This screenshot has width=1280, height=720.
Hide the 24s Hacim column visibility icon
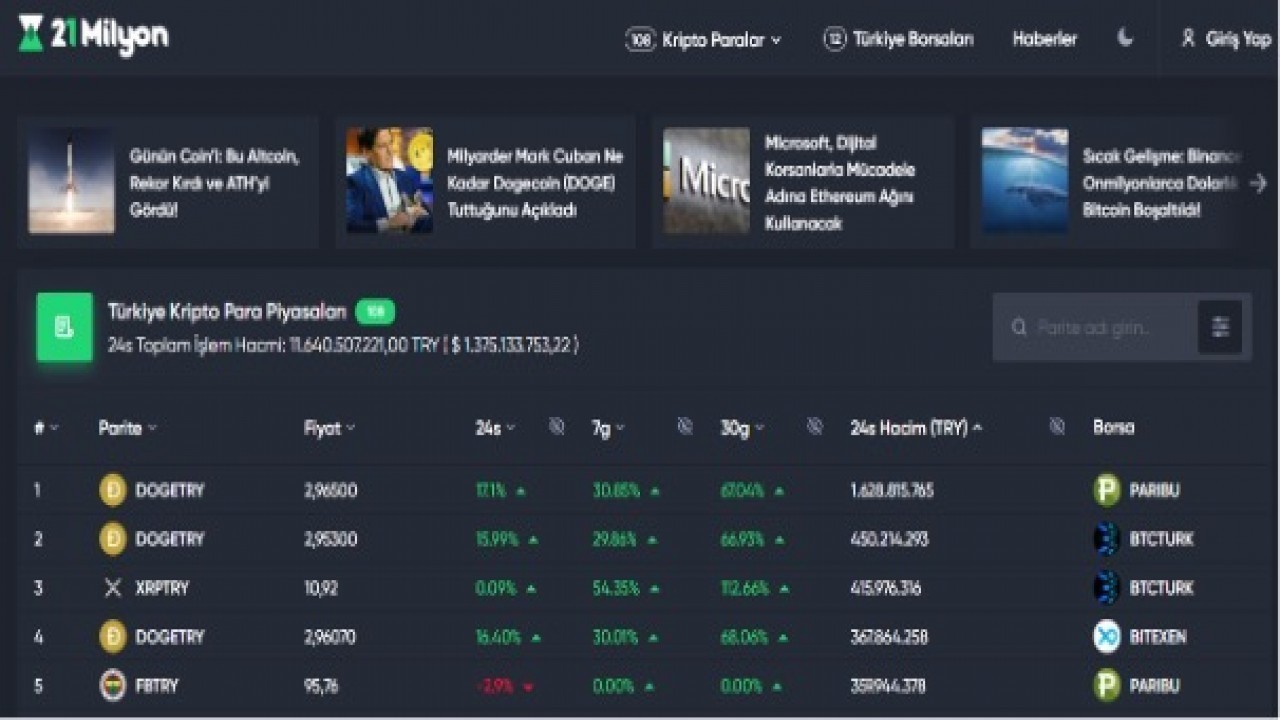(x=1057, y=427)
